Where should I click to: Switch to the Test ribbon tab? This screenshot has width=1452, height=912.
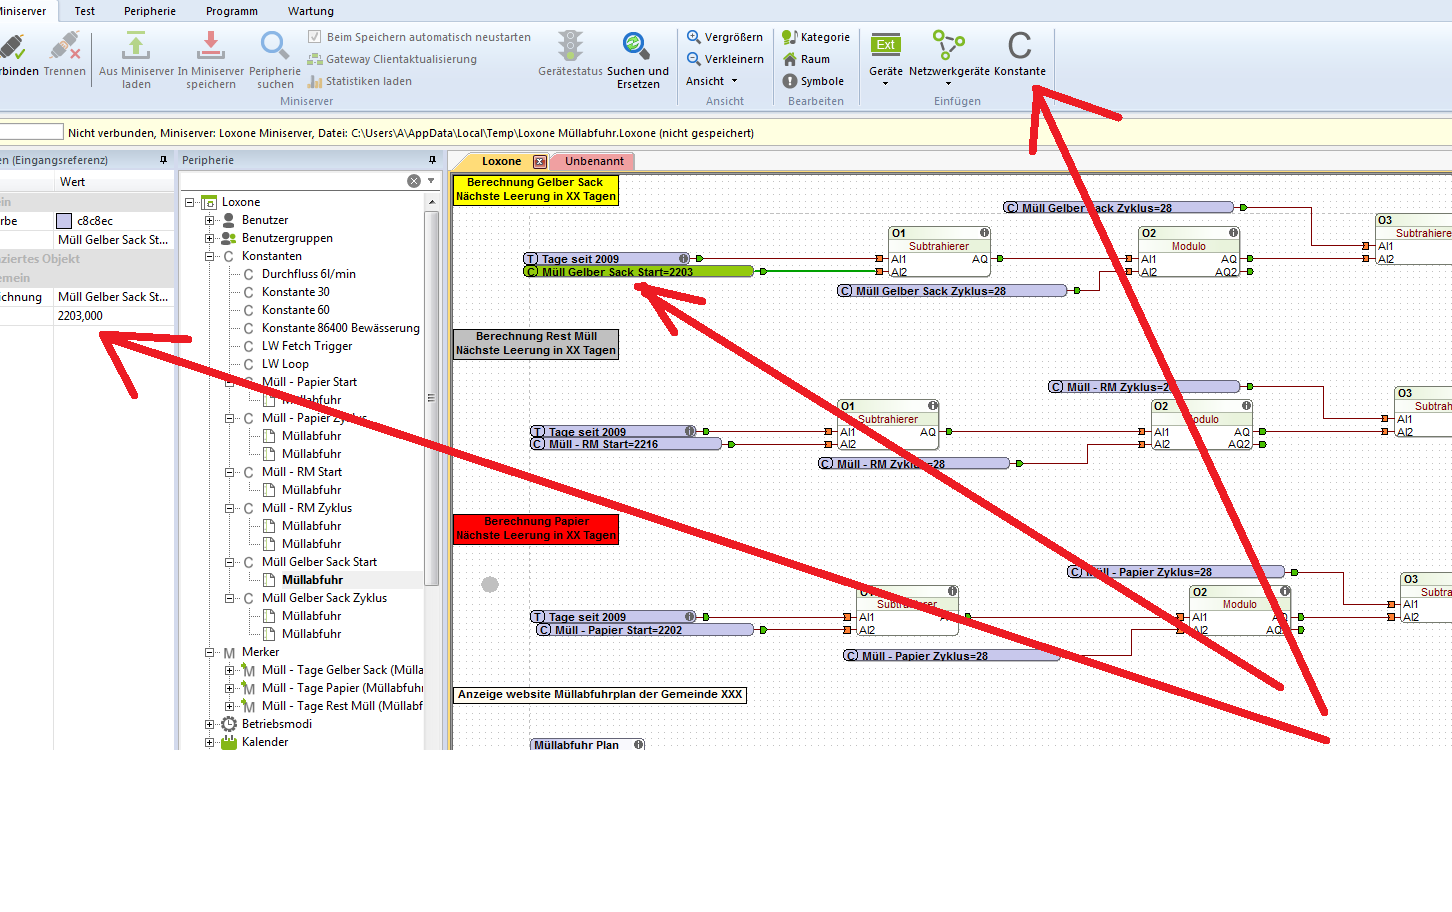pos(85,11)
